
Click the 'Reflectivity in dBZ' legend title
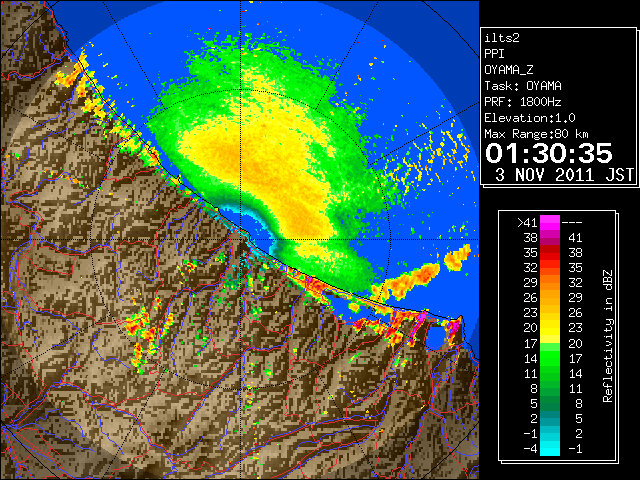coord(608,336)
